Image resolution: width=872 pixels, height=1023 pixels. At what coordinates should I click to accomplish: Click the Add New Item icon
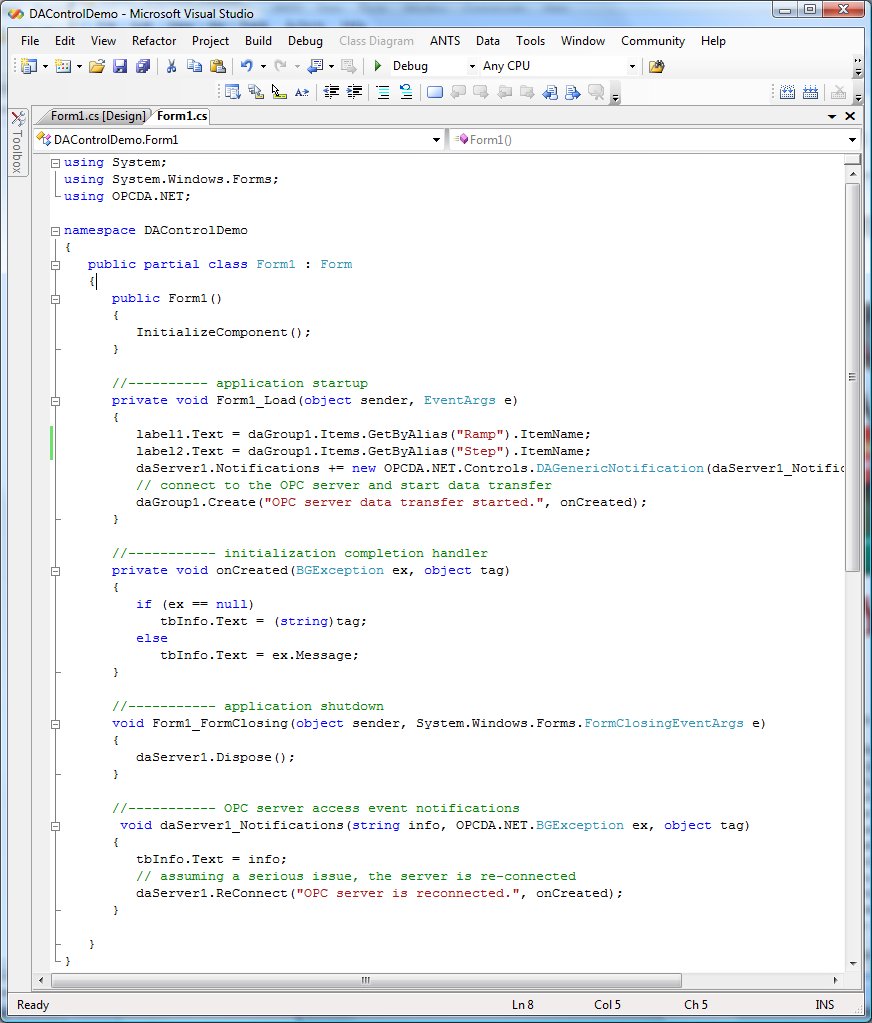click(63, 66)
